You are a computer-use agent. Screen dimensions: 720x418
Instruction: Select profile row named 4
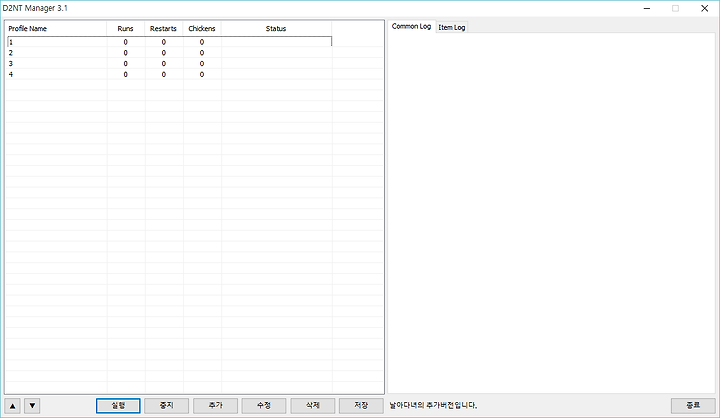169,74
